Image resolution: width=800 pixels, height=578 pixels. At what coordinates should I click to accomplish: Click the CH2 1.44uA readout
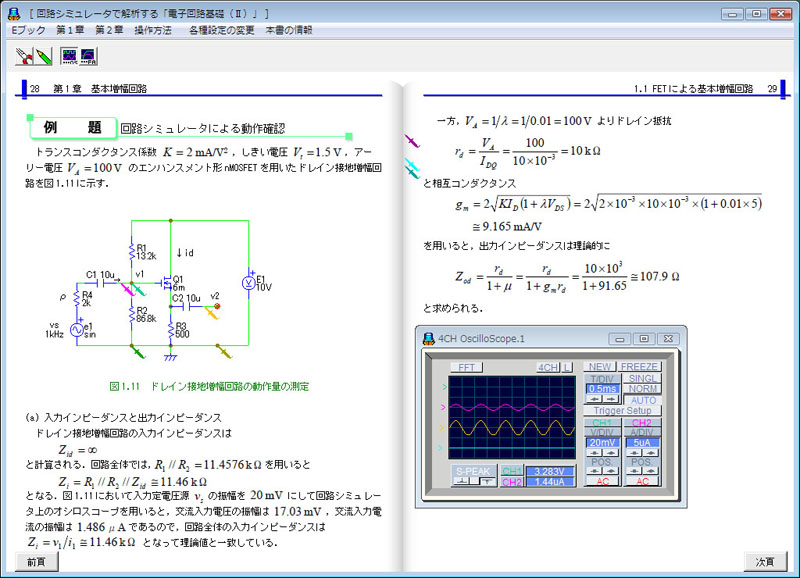[551, 482]
